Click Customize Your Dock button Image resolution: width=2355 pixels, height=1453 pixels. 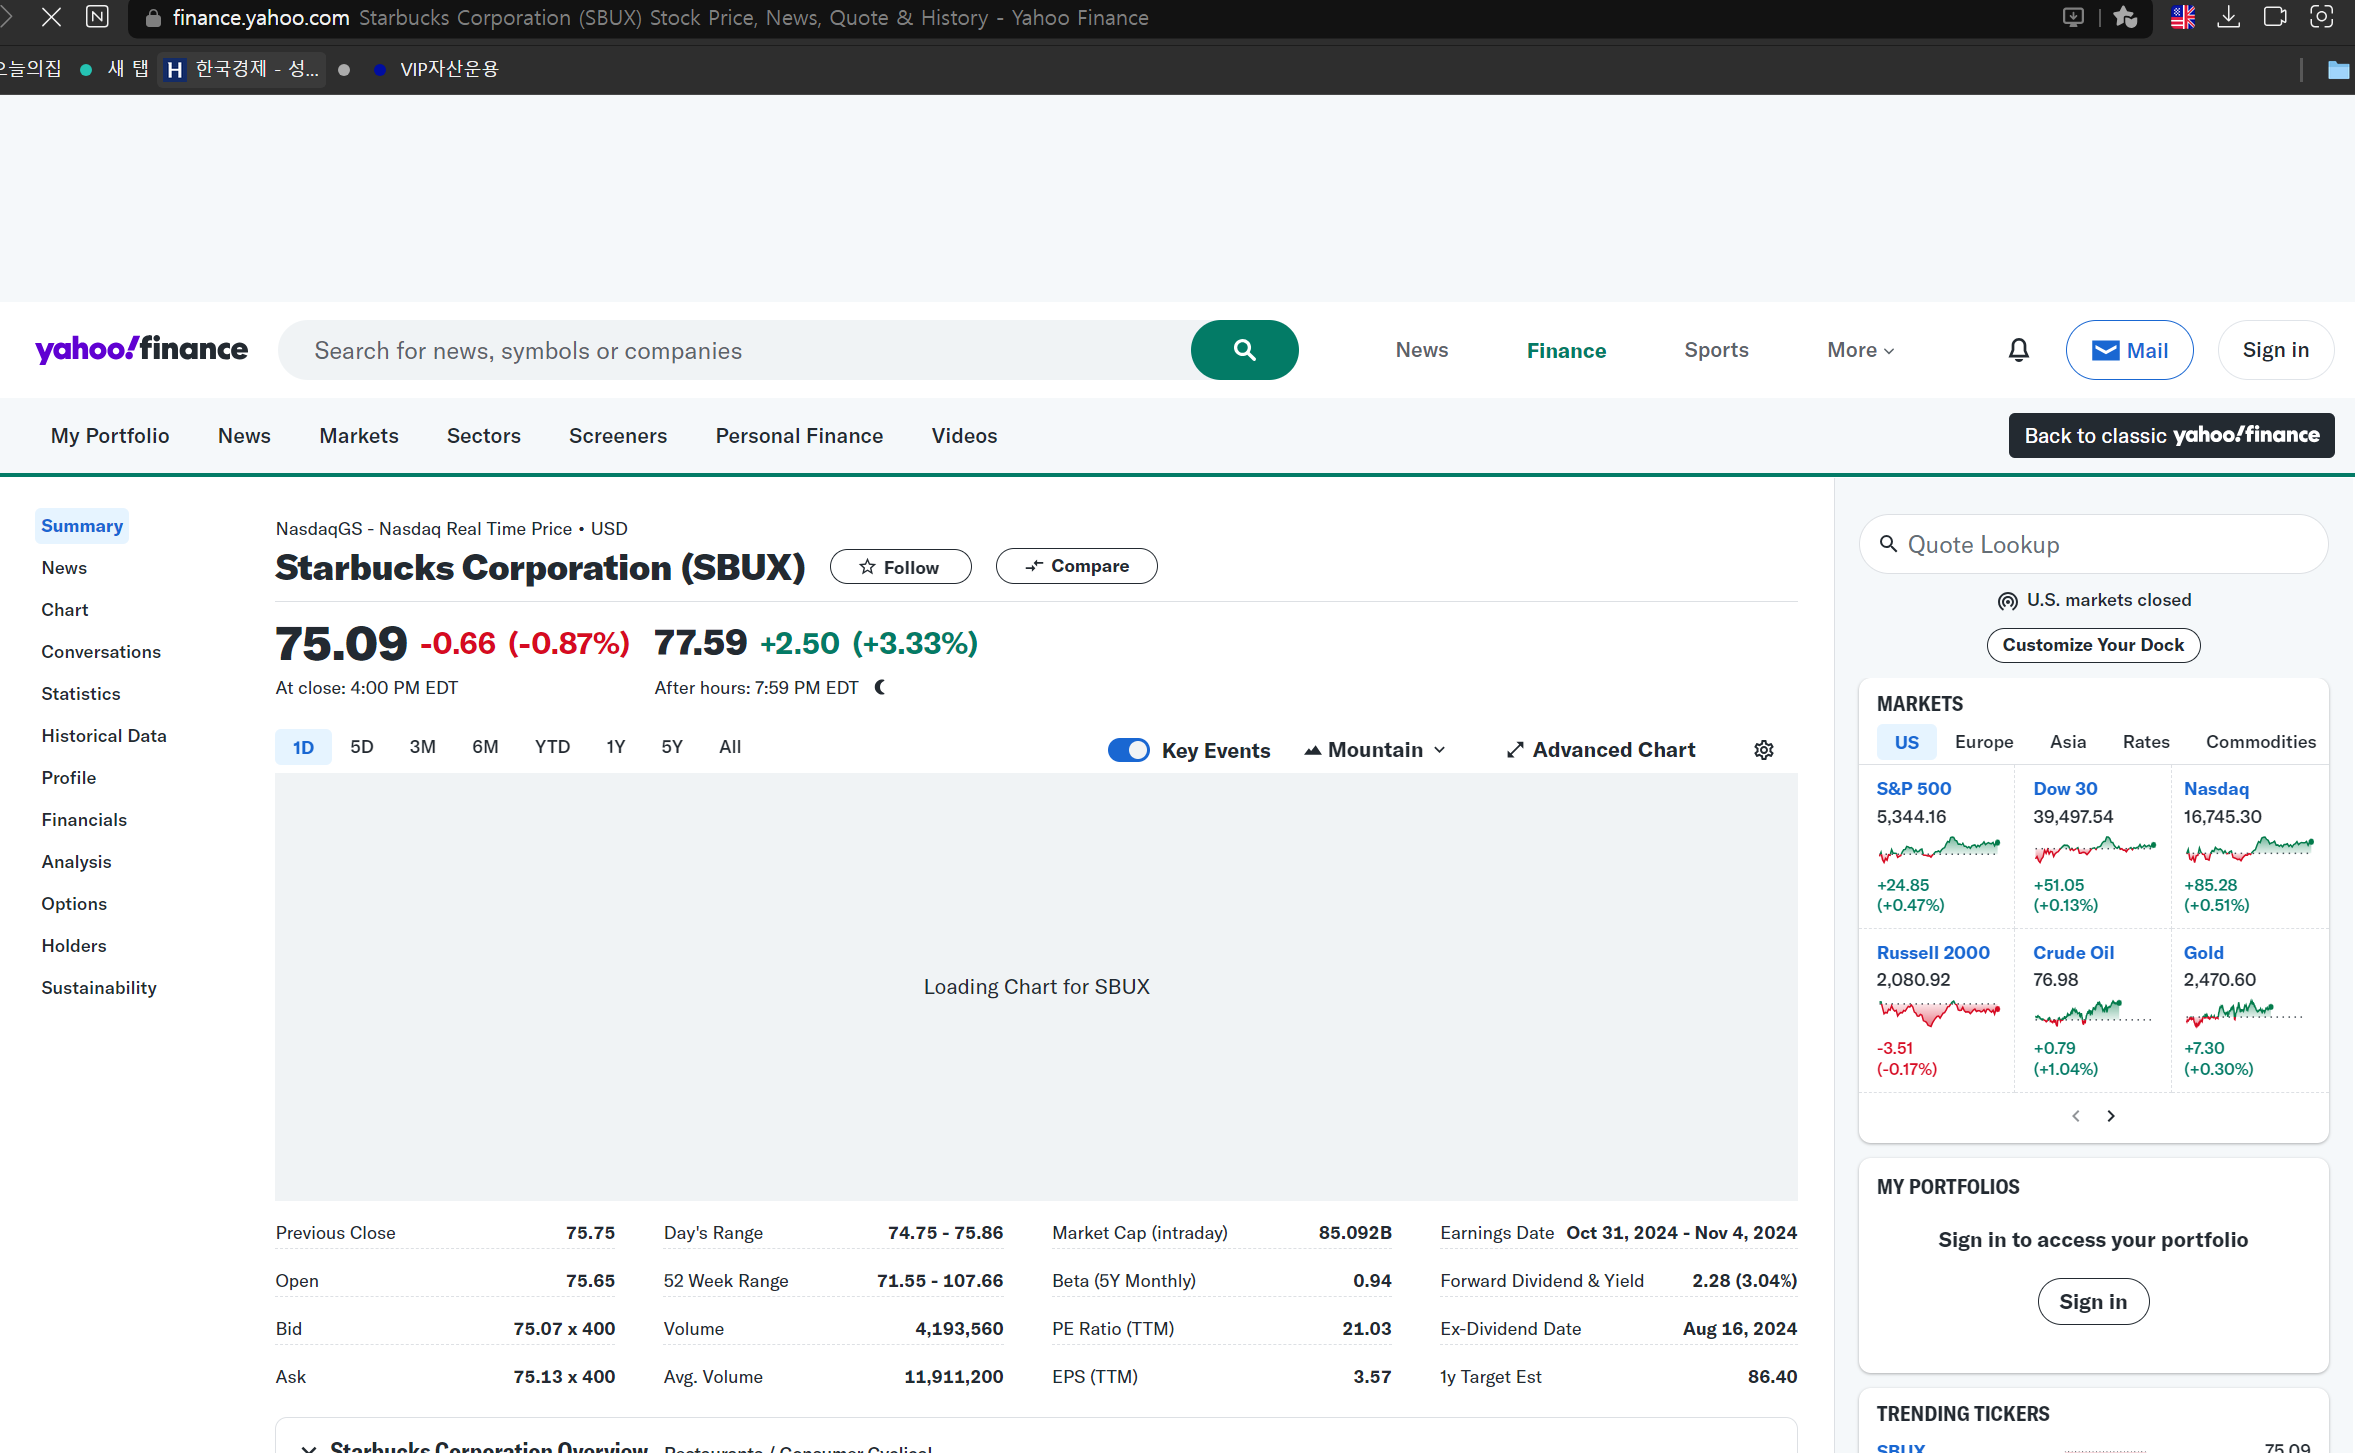[2093, 645]
